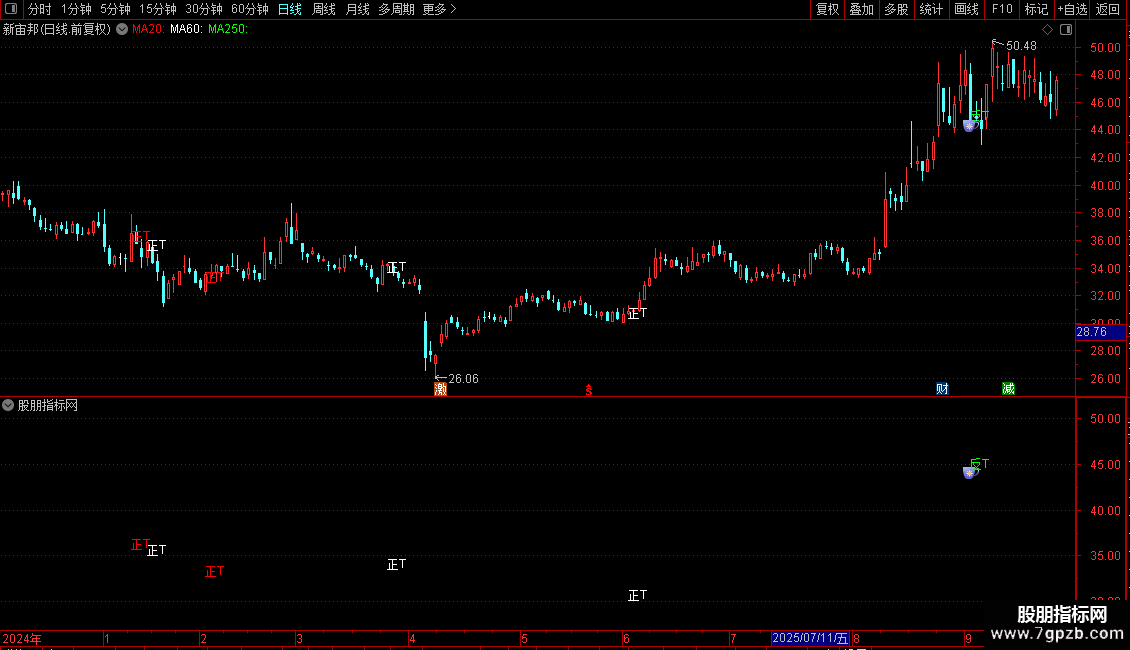Click the orange 激 event marker
1130x650 pixels.
click(440, 389)
